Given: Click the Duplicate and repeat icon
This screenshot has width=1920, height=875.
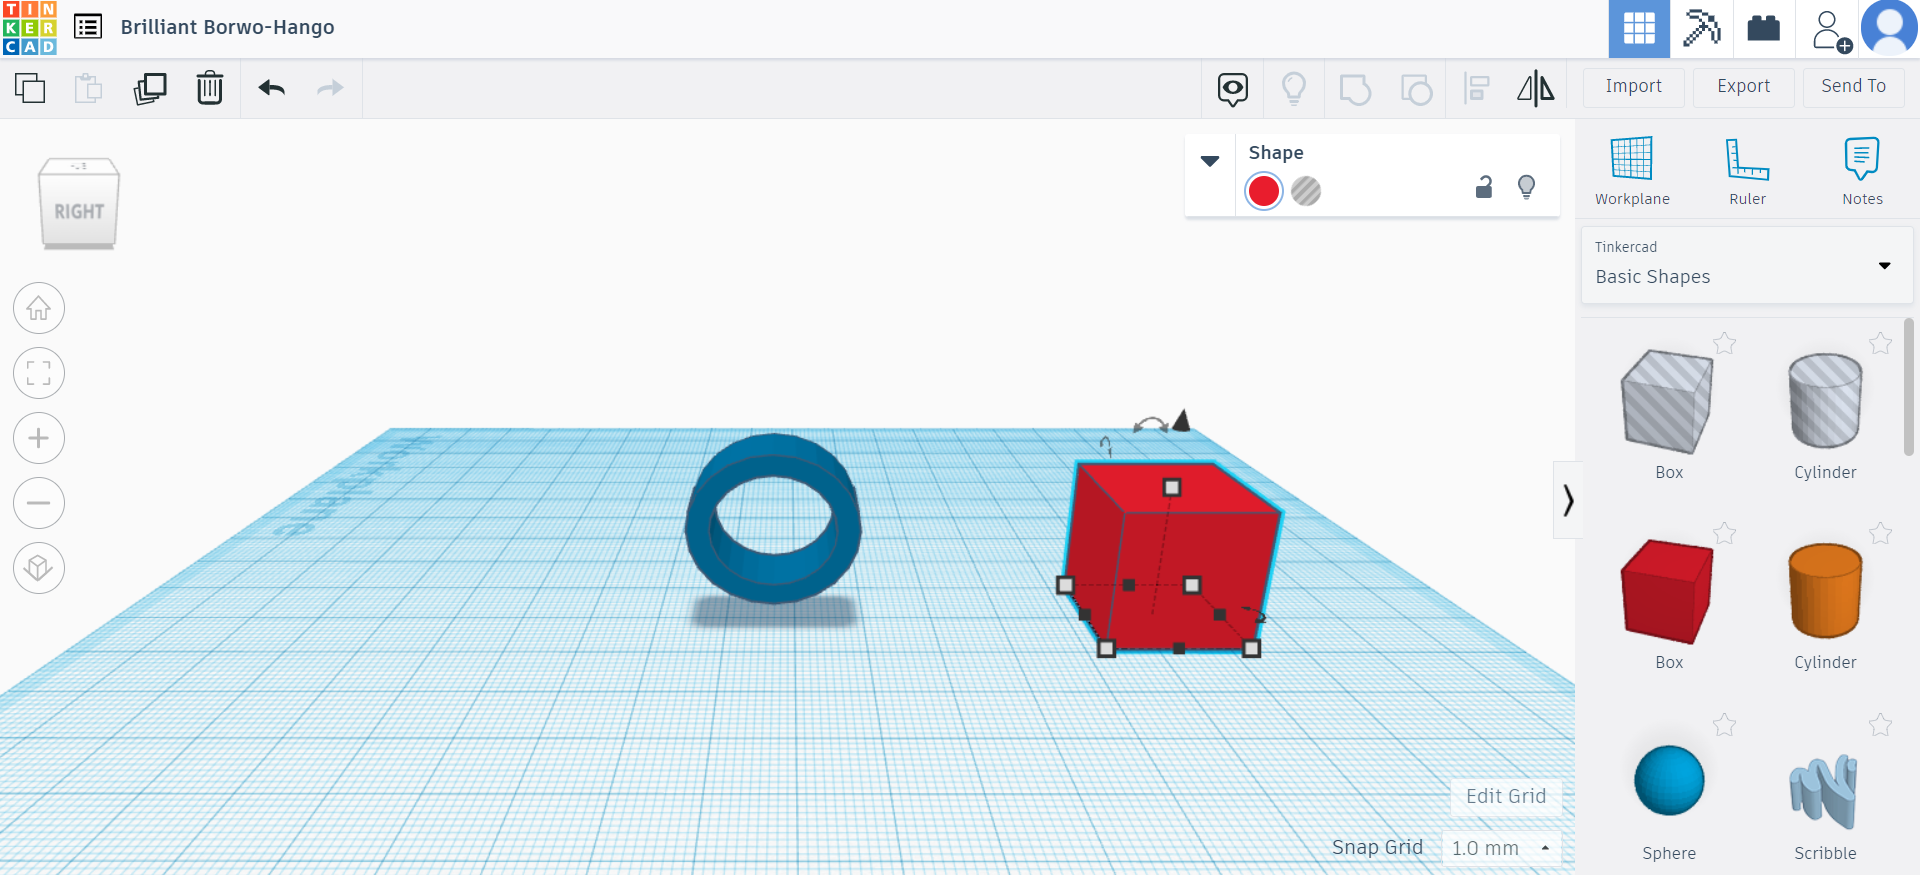Looking at the screenshot, I should pyautogui.click(x=150, y=88).
